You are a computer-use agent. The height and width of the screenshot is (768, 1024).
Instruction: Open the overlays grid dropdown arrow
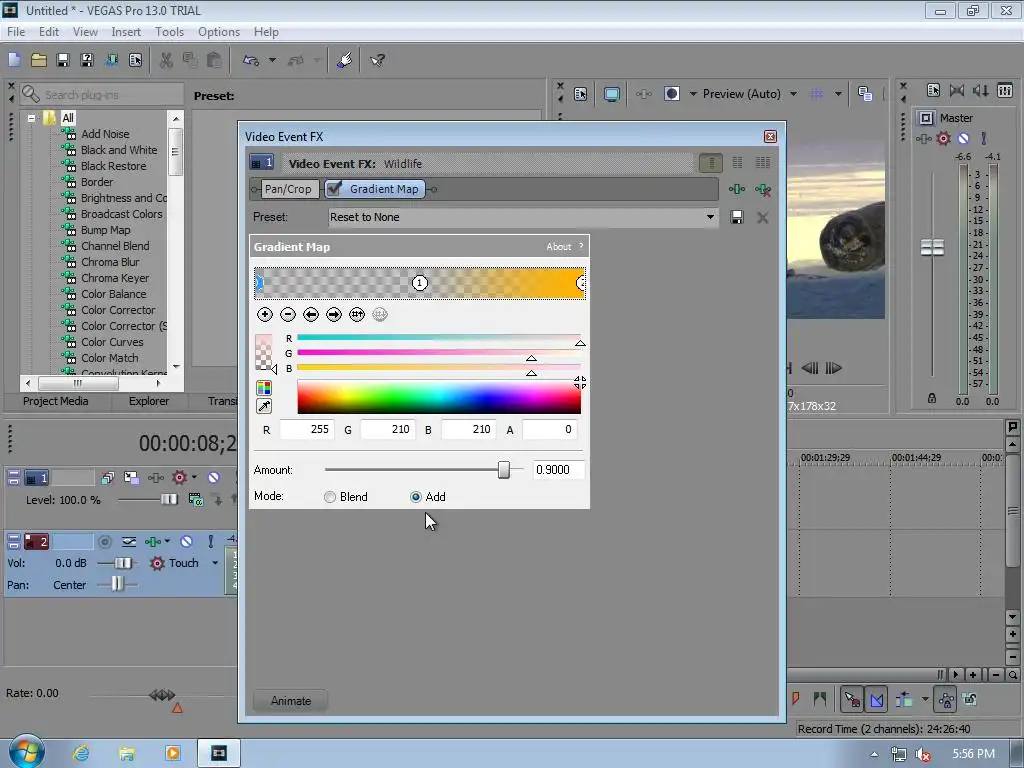pyautogui.click(x=838, y=94)
